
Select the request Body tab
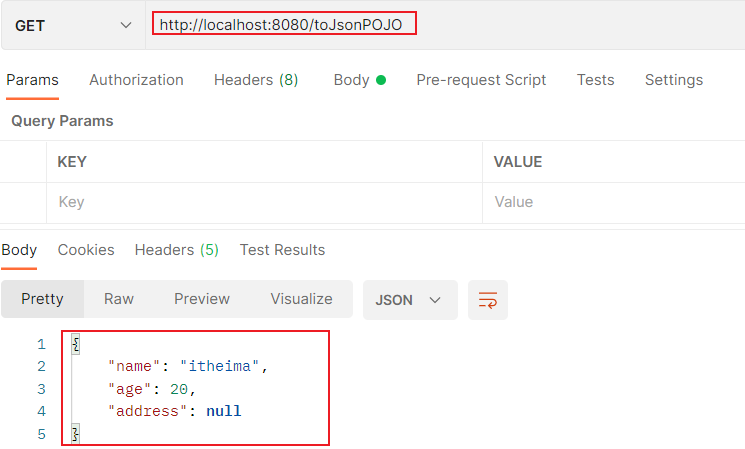(x=358, y=80)
